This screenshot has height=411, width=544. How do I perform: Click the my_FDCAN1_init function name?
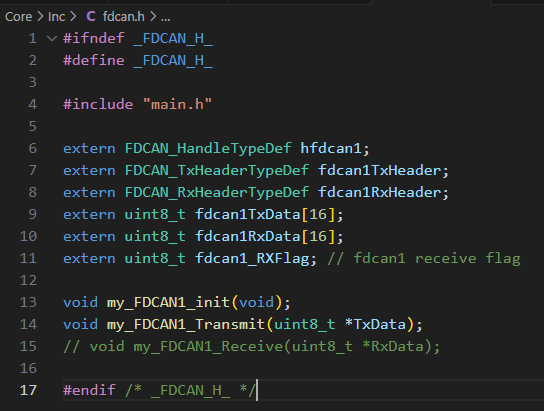tap(168, 302)
